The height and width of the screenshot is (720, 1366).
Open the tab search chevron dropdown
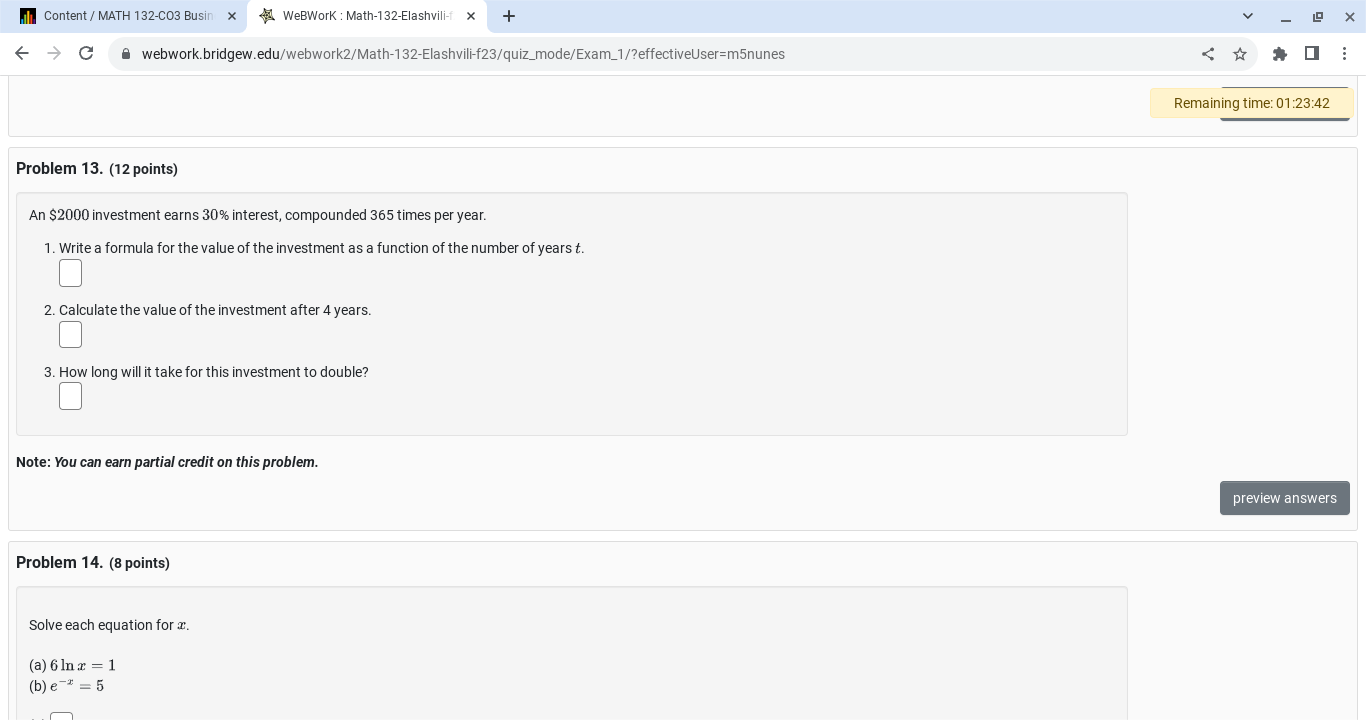point(1248,16)
